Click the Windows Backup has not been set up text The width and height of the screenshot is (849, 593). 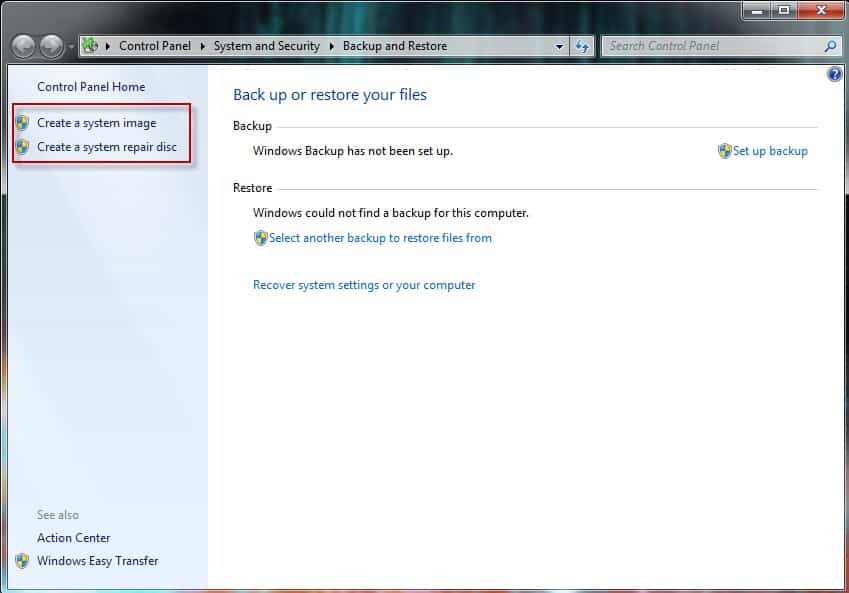point(352,151)
